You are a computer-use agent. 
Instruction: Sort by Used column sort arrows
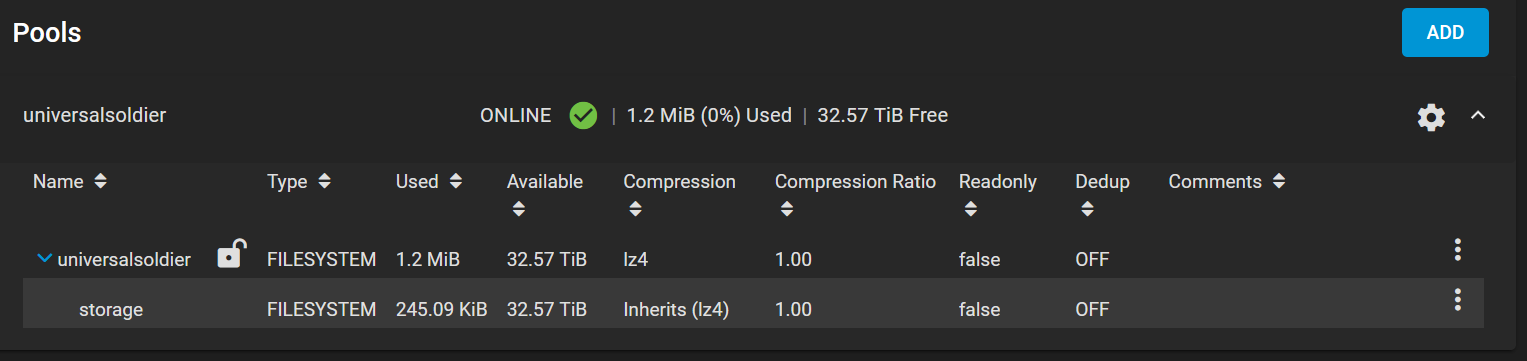tap(456, 182)
